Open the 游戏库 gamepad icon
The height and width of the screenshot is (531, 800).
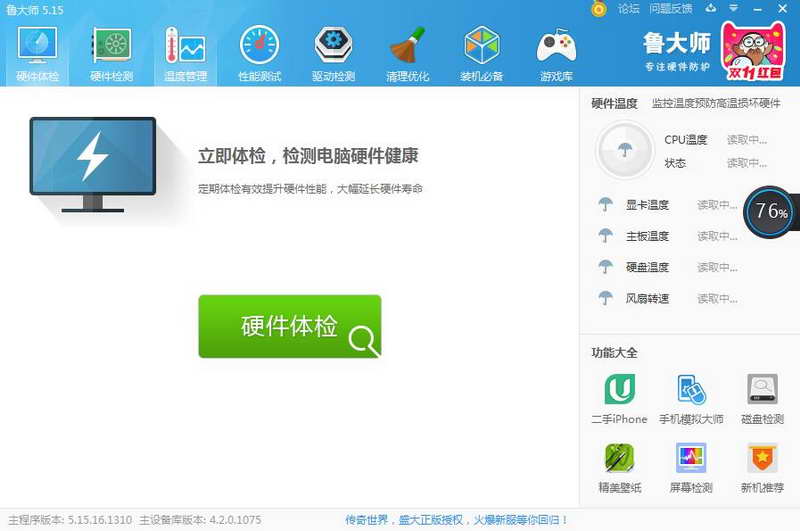click(x=556, y=45)
